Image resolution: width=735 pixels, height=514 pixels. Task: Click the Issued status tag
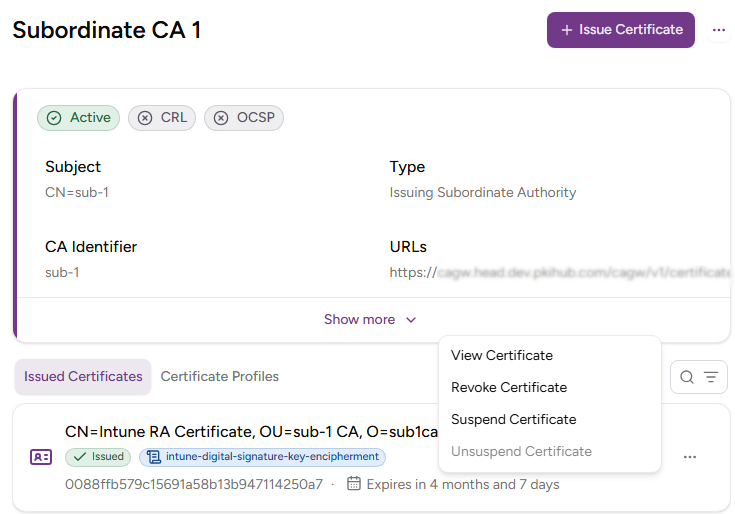pyautogui.click(x=98, y=457)
